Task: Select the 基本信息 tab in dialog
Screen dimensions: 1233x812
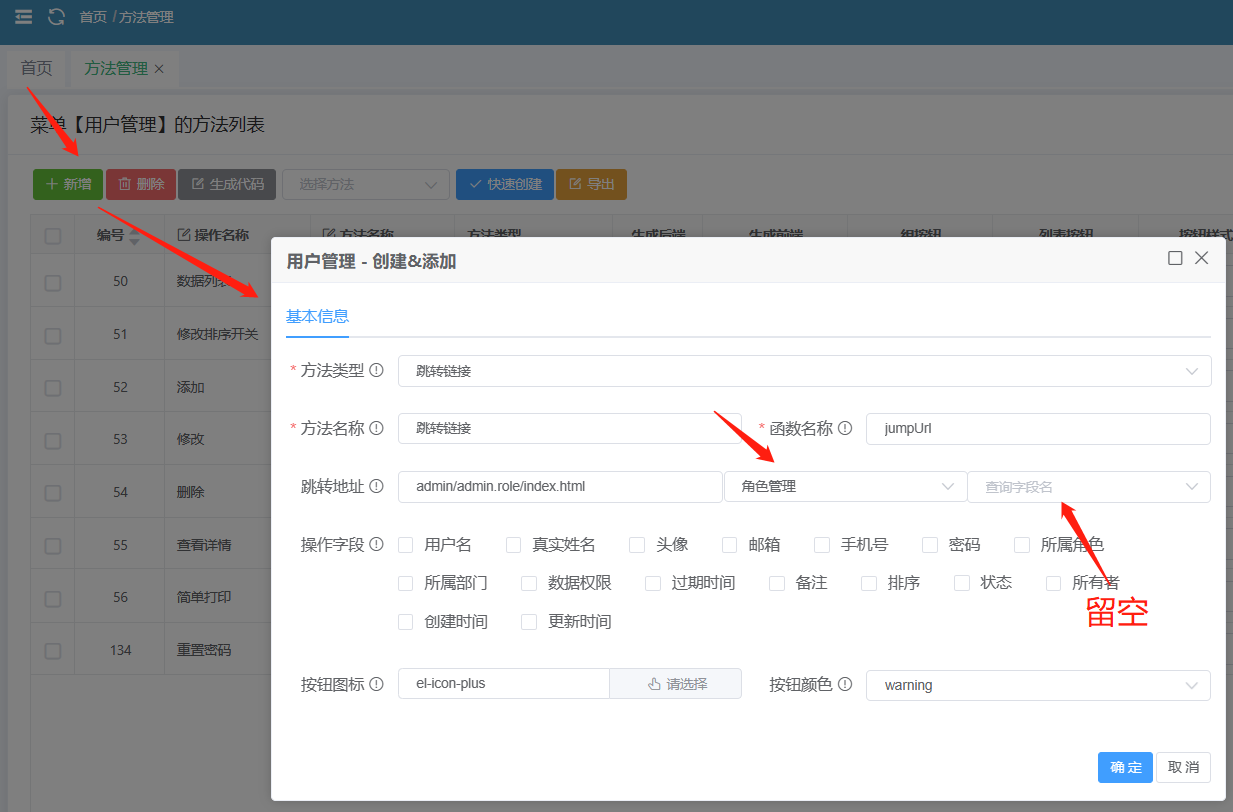Action: (x=317, y=316)
